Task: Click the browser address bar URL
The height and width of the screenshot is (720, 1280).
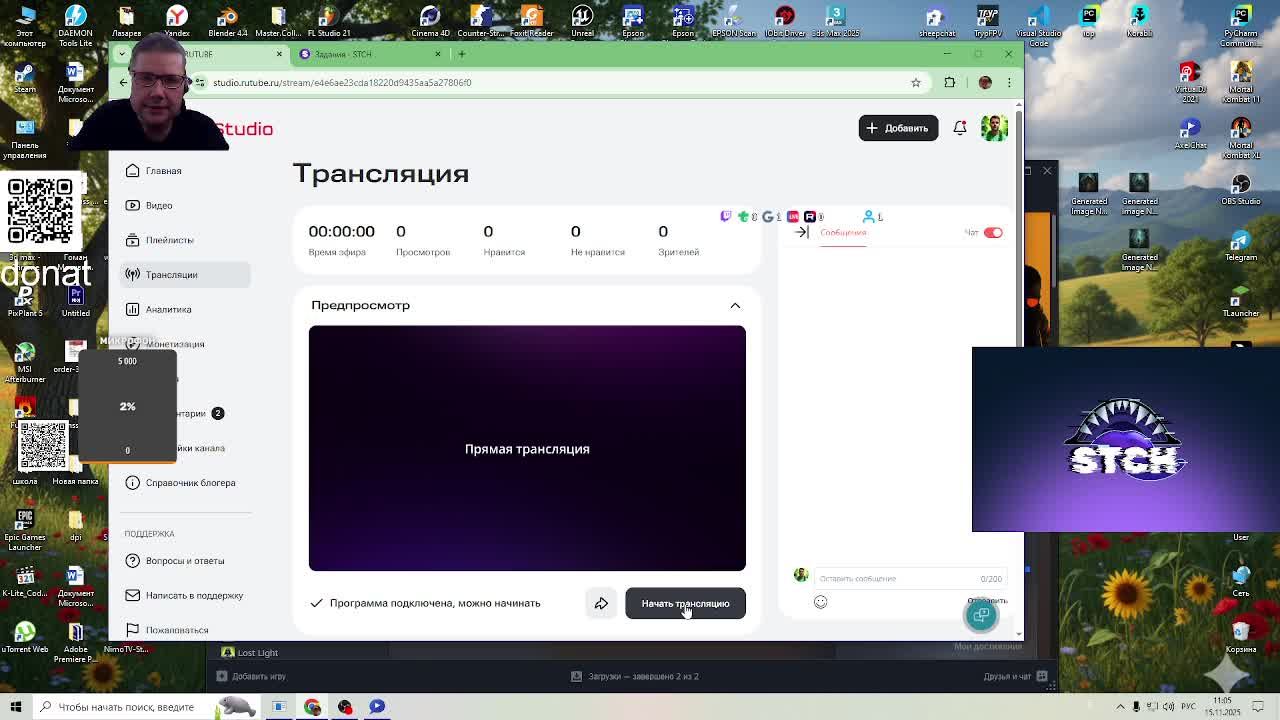Action: pos(342,83)
